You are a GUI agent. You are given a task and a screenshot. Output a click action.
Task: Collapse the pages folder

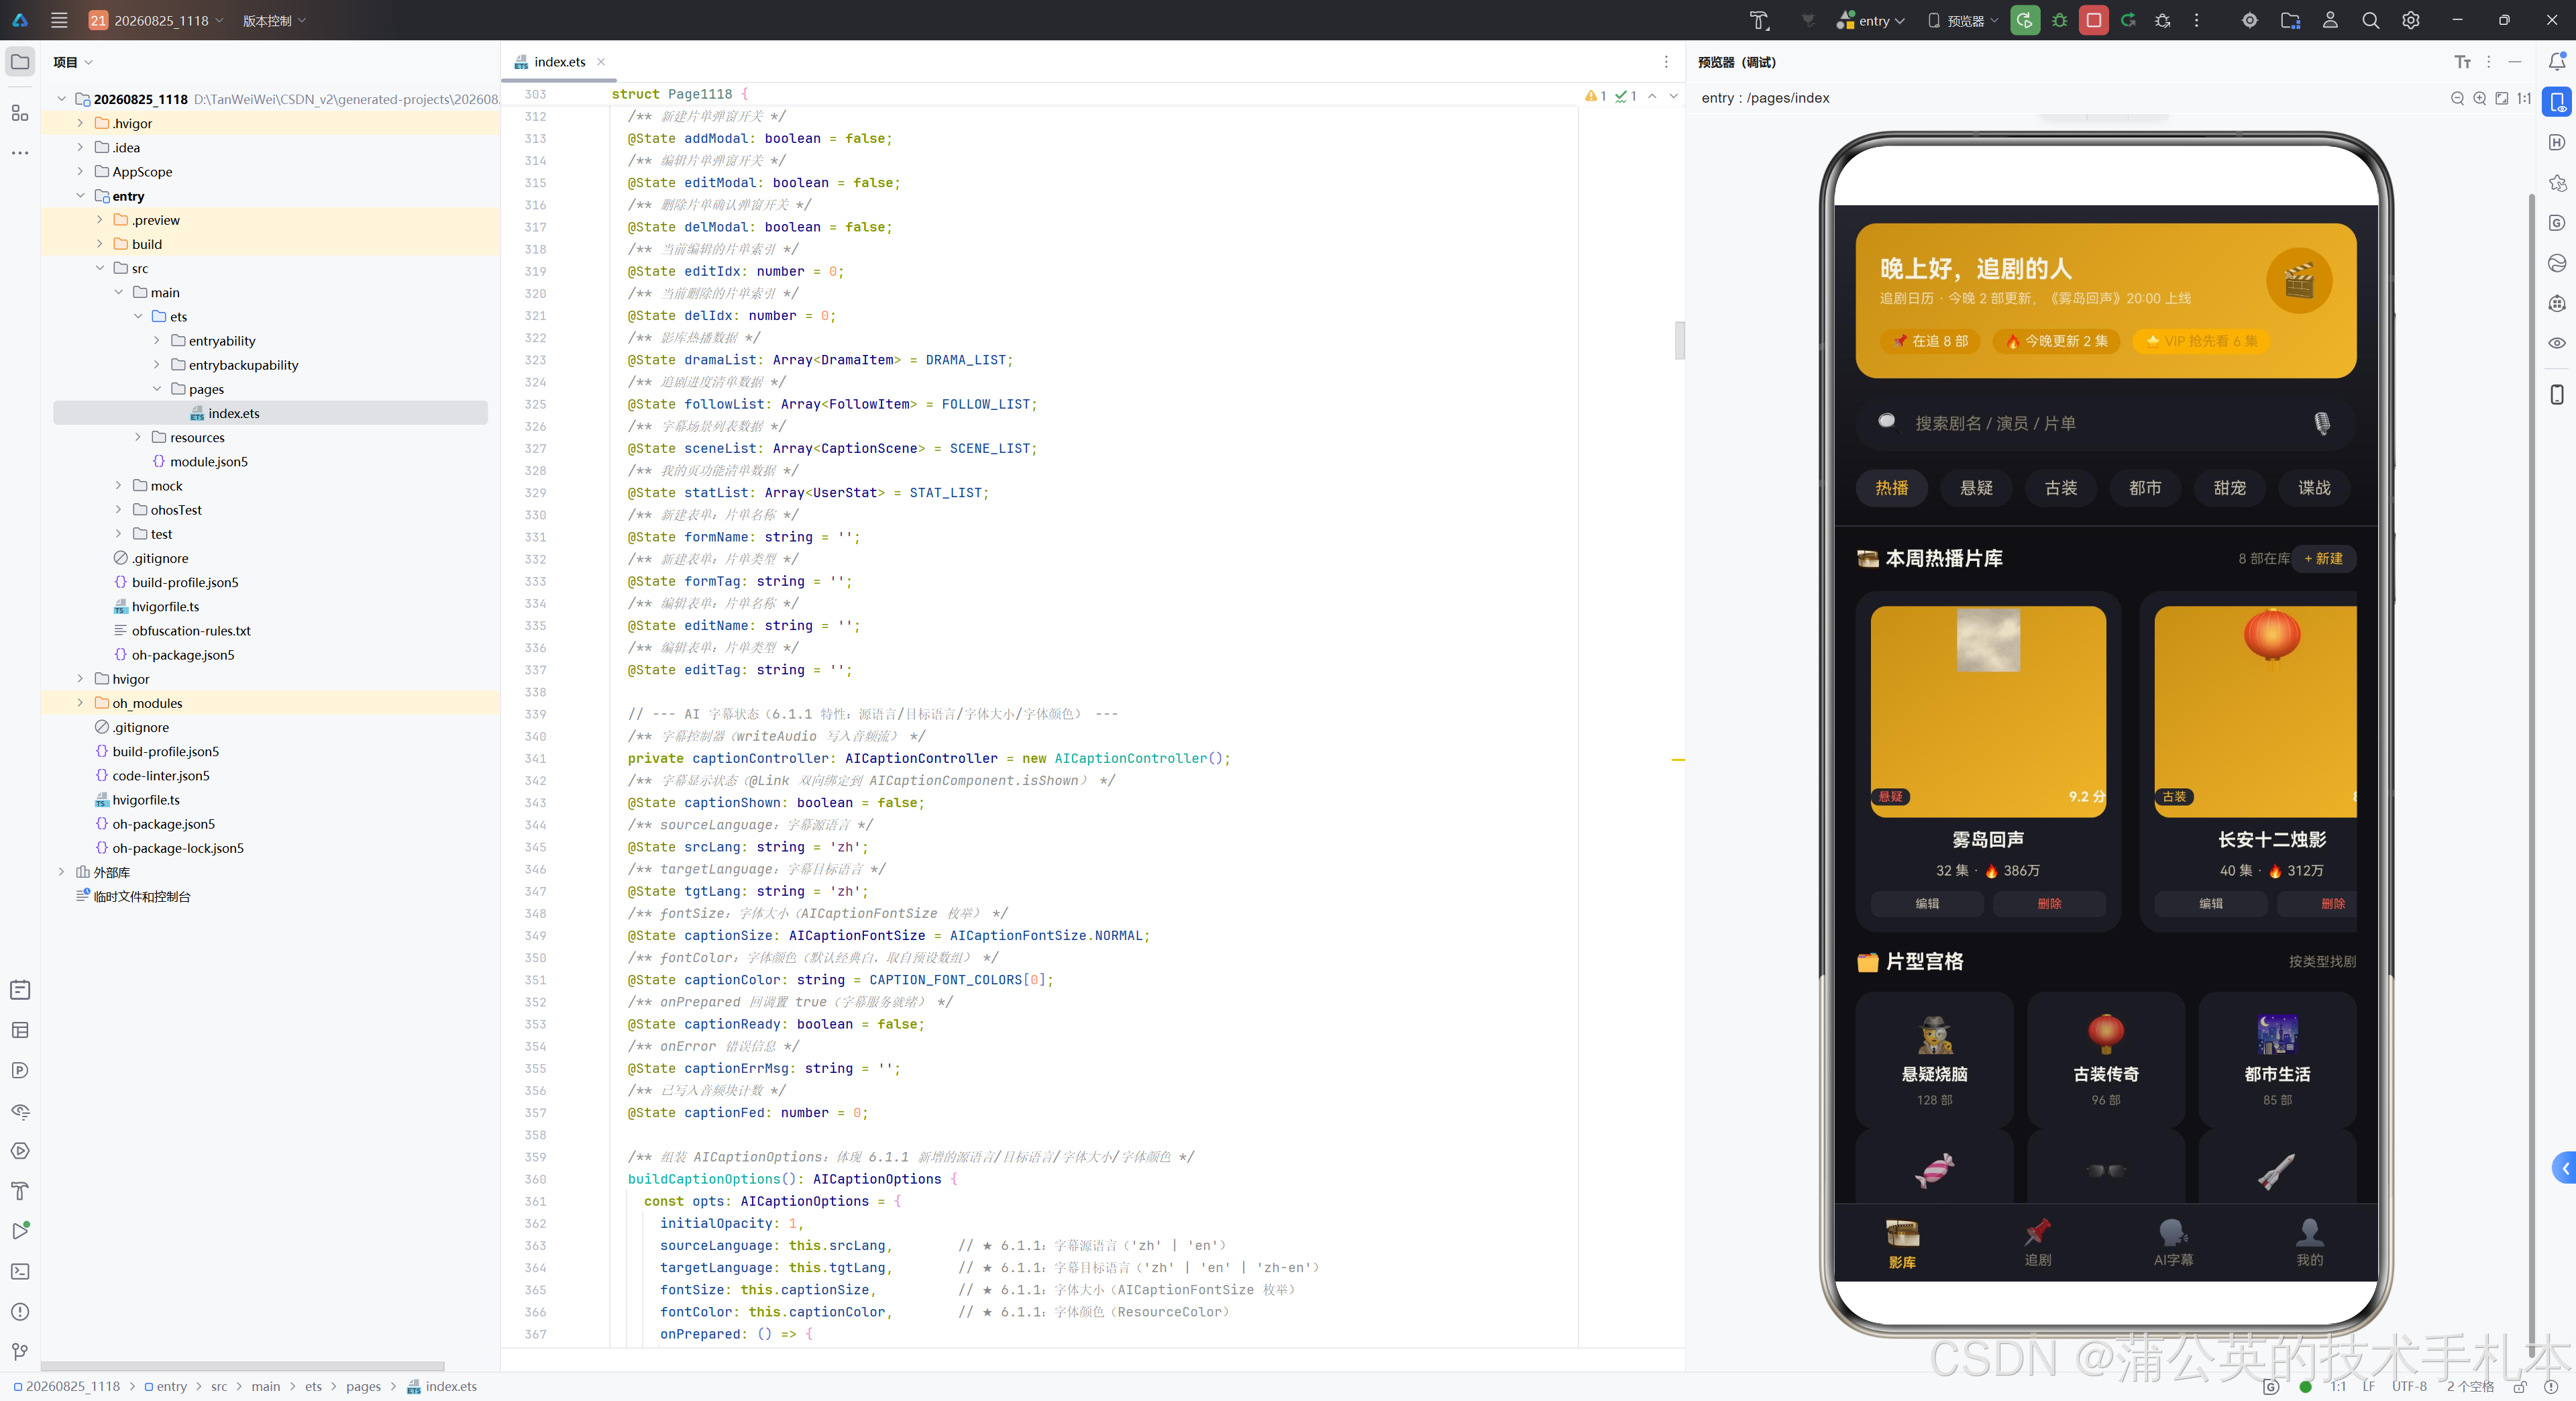coord(157,389)
